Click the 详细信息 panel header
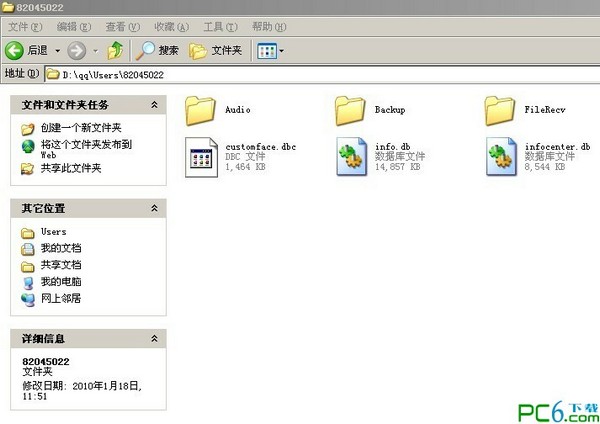Image resolution: width=600 pixels, height=424 pixels. (88, 338)
